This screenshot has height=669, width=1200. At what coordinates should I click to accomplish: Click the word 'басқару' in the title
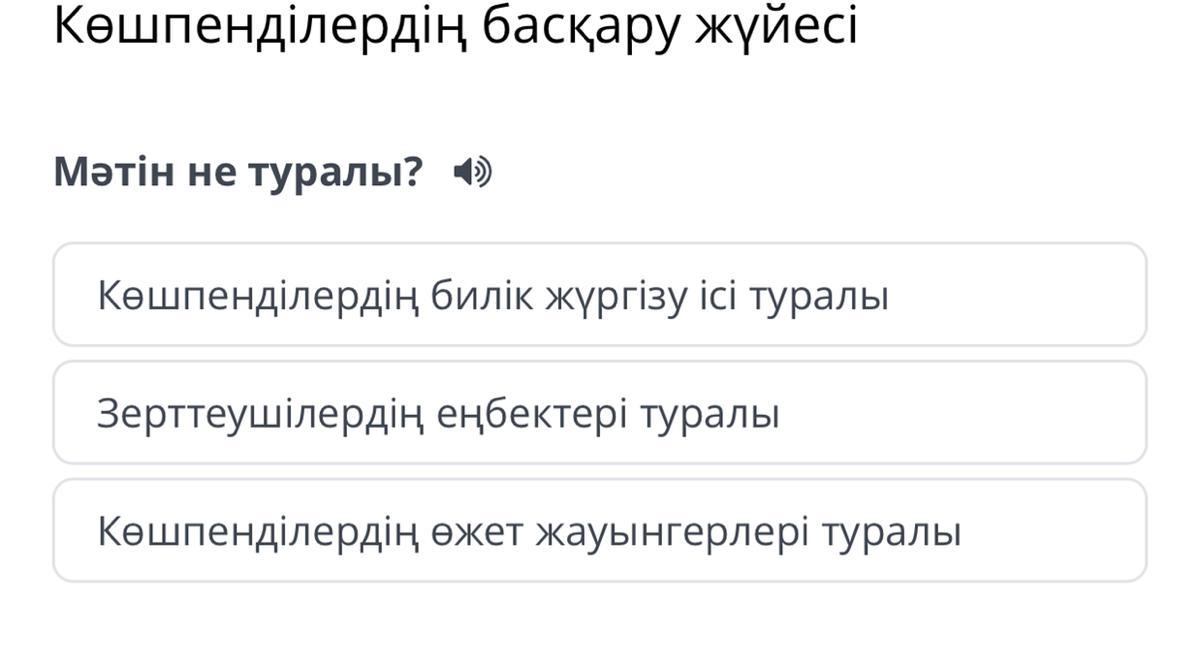[581, 29]
